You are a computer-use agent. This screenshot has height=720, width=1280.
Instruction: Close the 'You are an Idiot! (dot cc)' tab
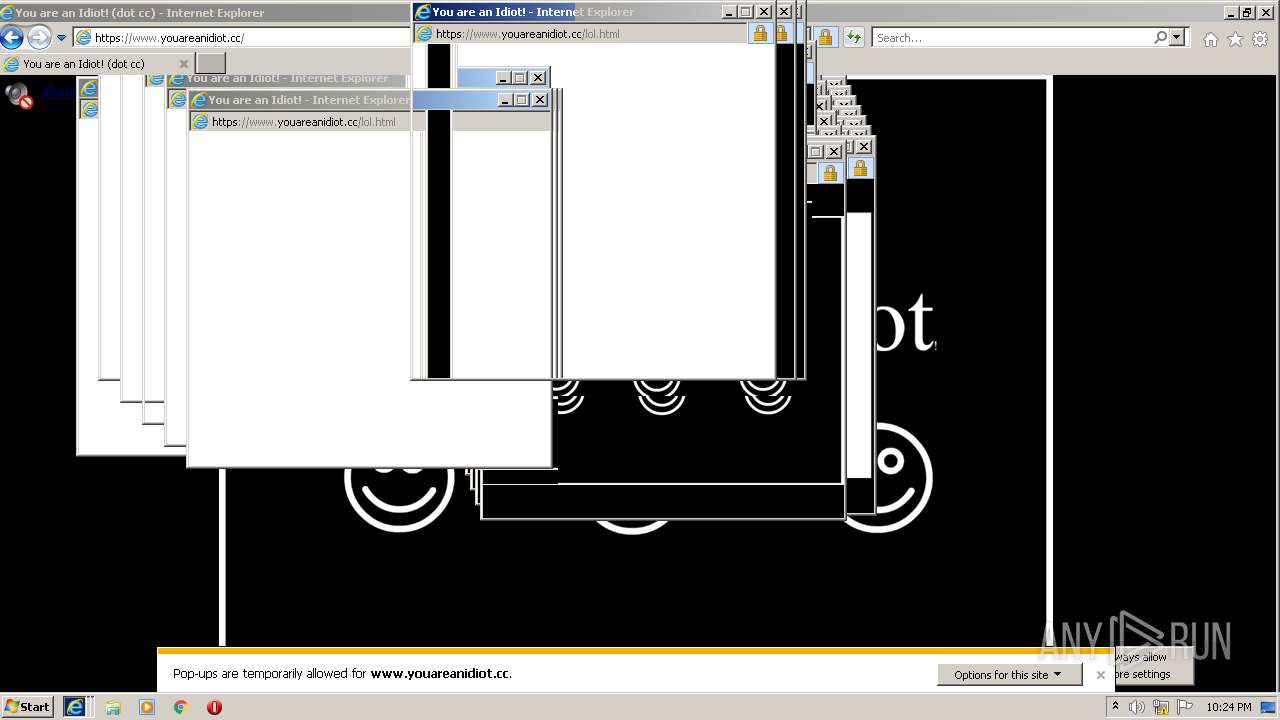click(183, 64)
